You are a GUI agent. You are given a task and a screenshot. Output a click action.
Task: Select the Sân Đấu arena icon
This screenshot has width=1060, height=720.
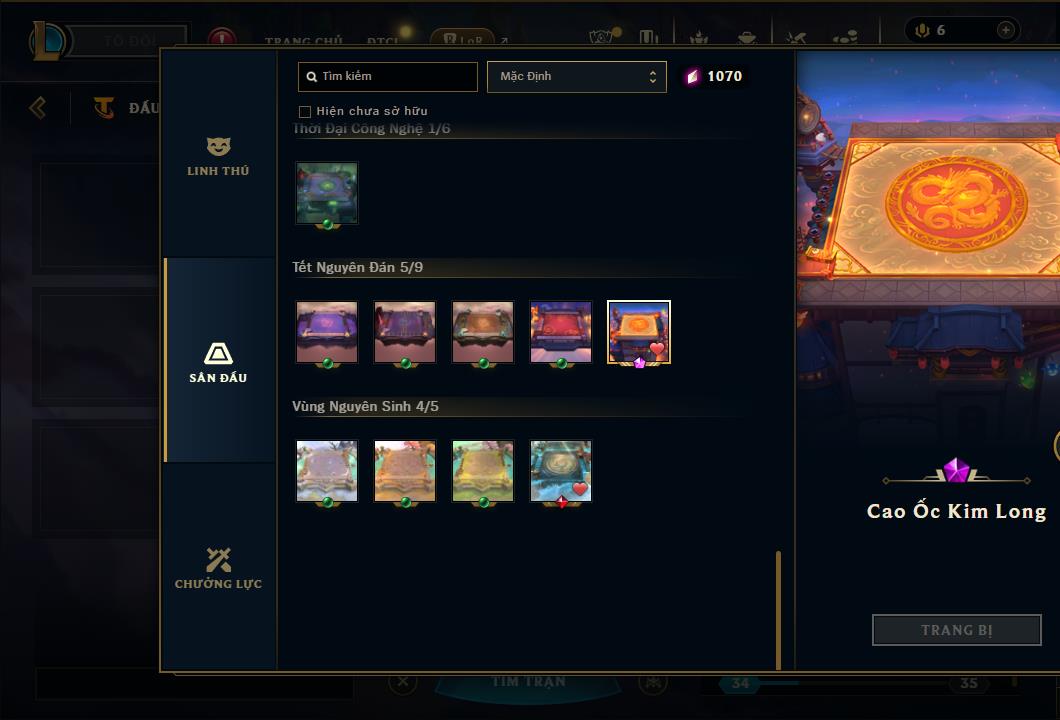click(x=218, y=354)
